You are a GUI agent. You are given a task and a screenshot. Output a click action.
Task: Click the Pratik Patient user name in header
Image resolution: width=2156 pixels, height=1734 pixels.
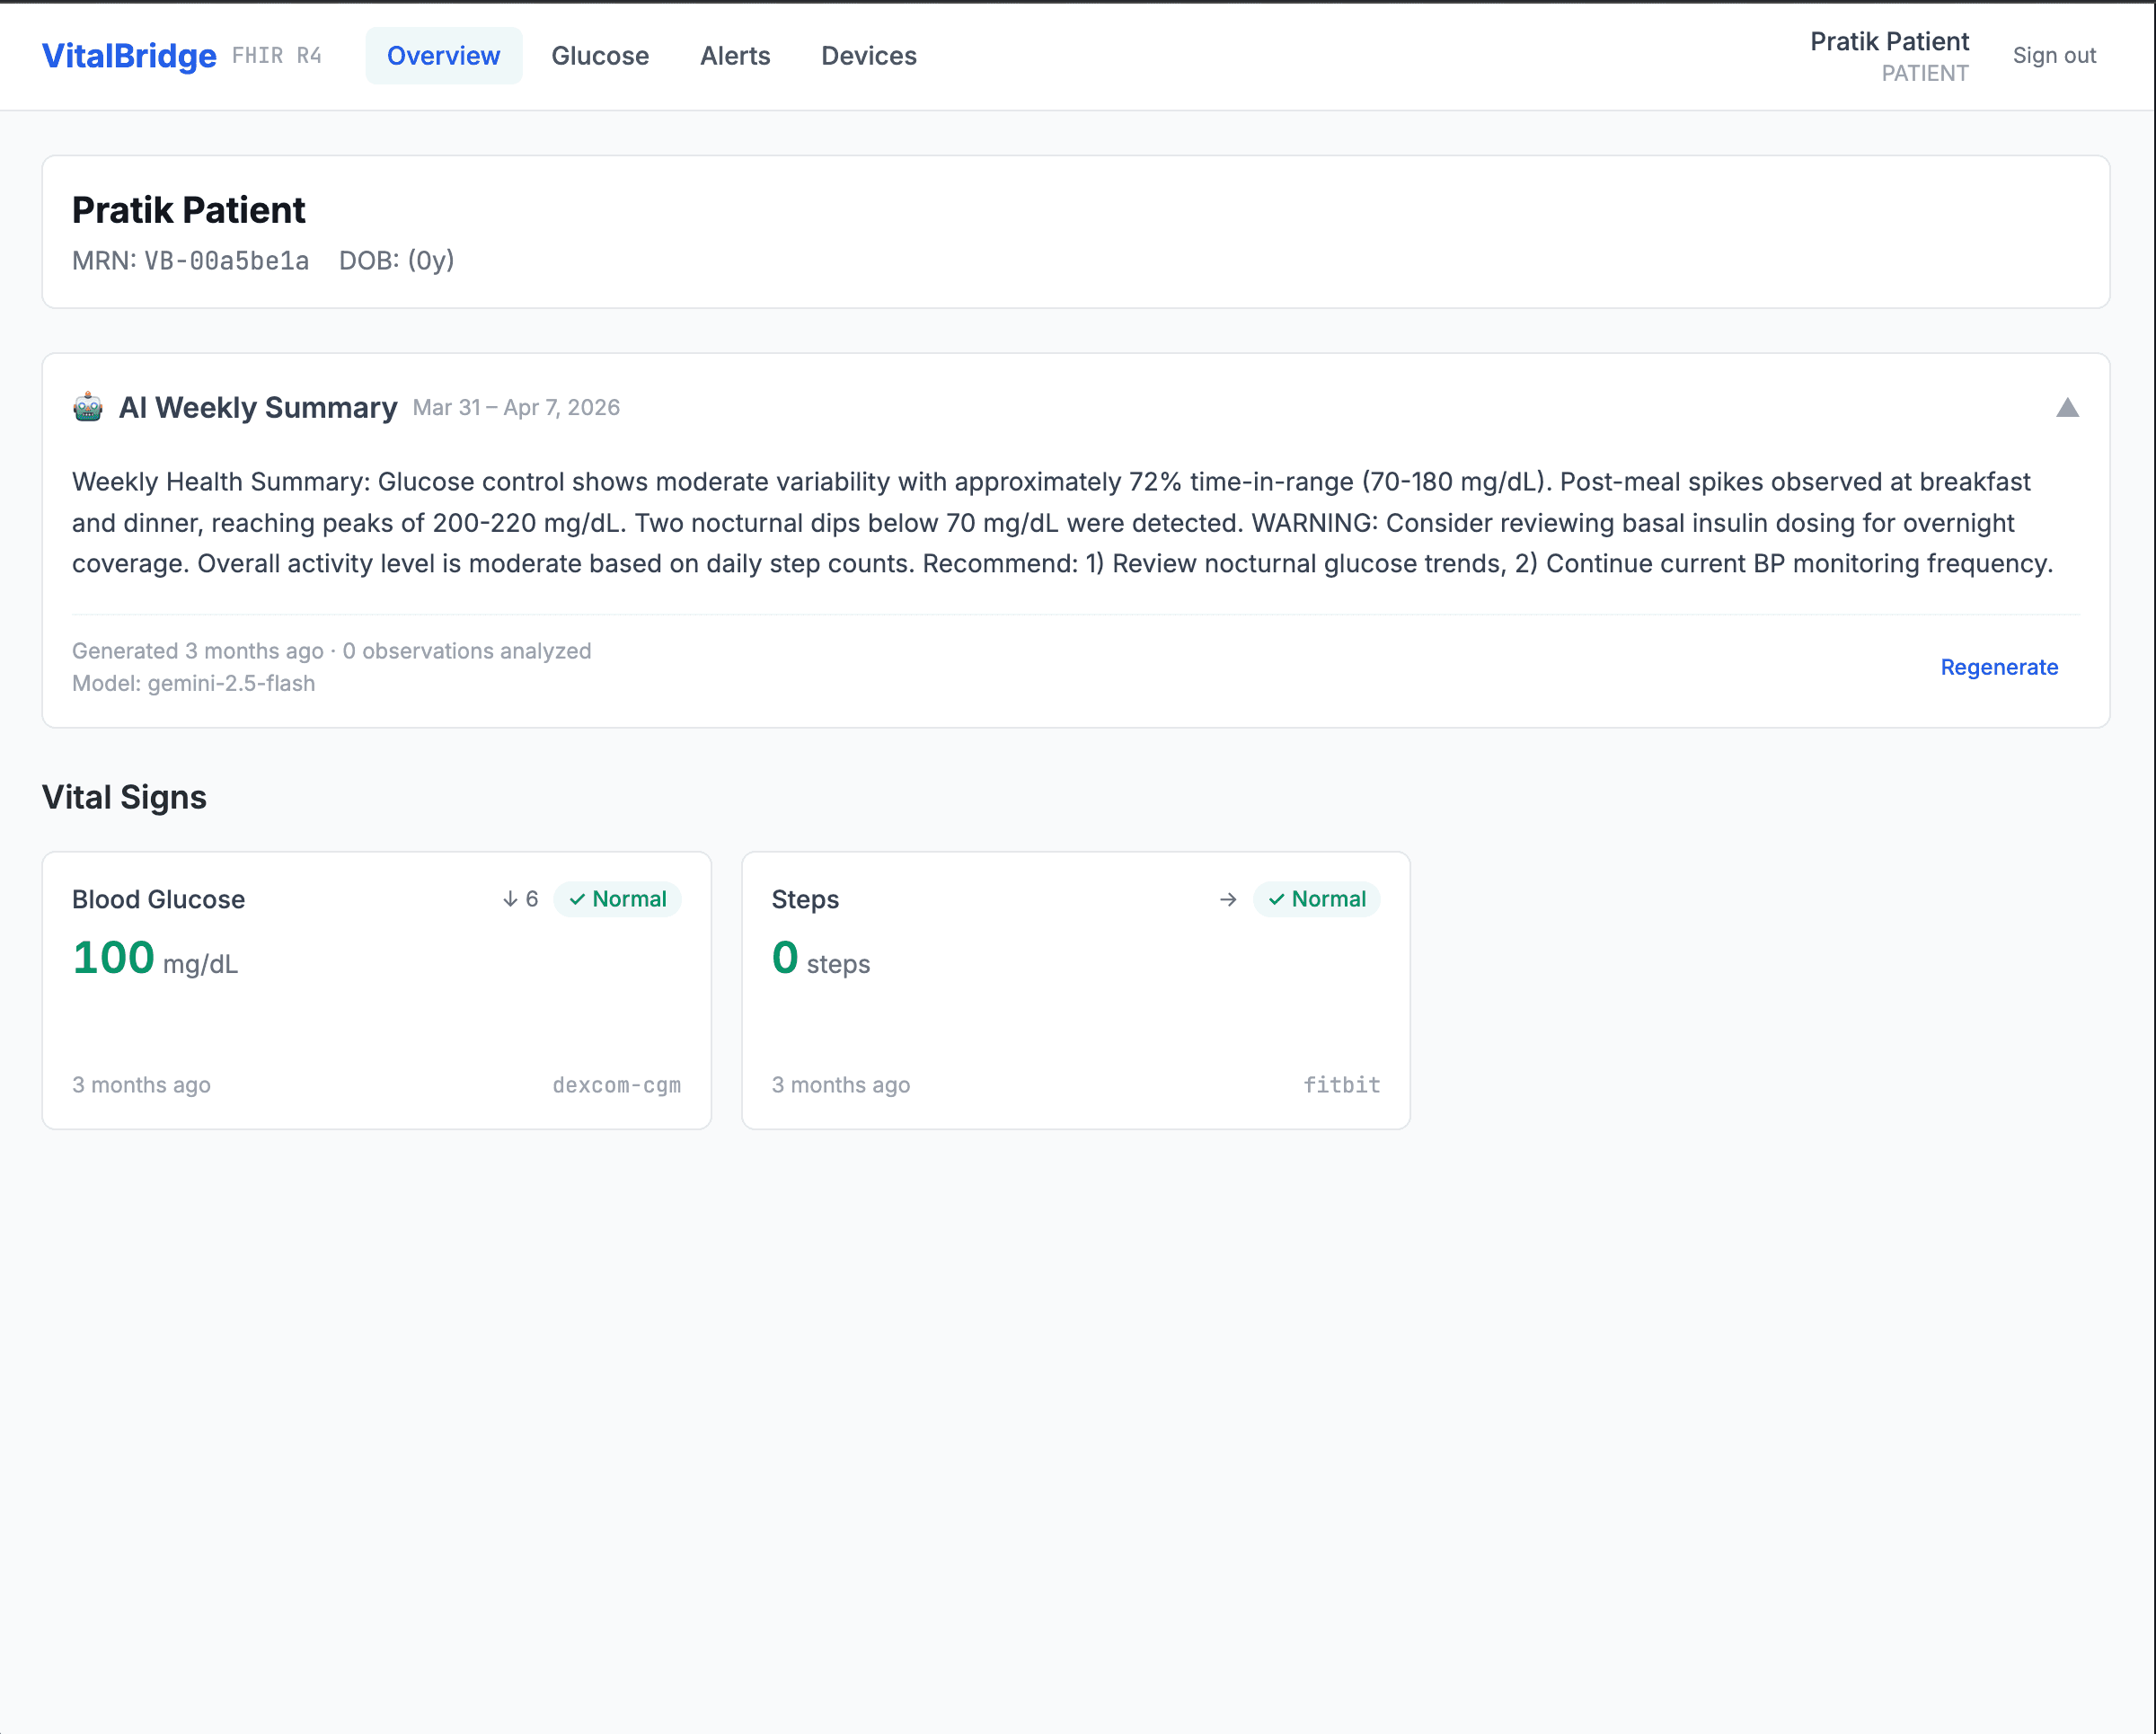point(1889,42)
